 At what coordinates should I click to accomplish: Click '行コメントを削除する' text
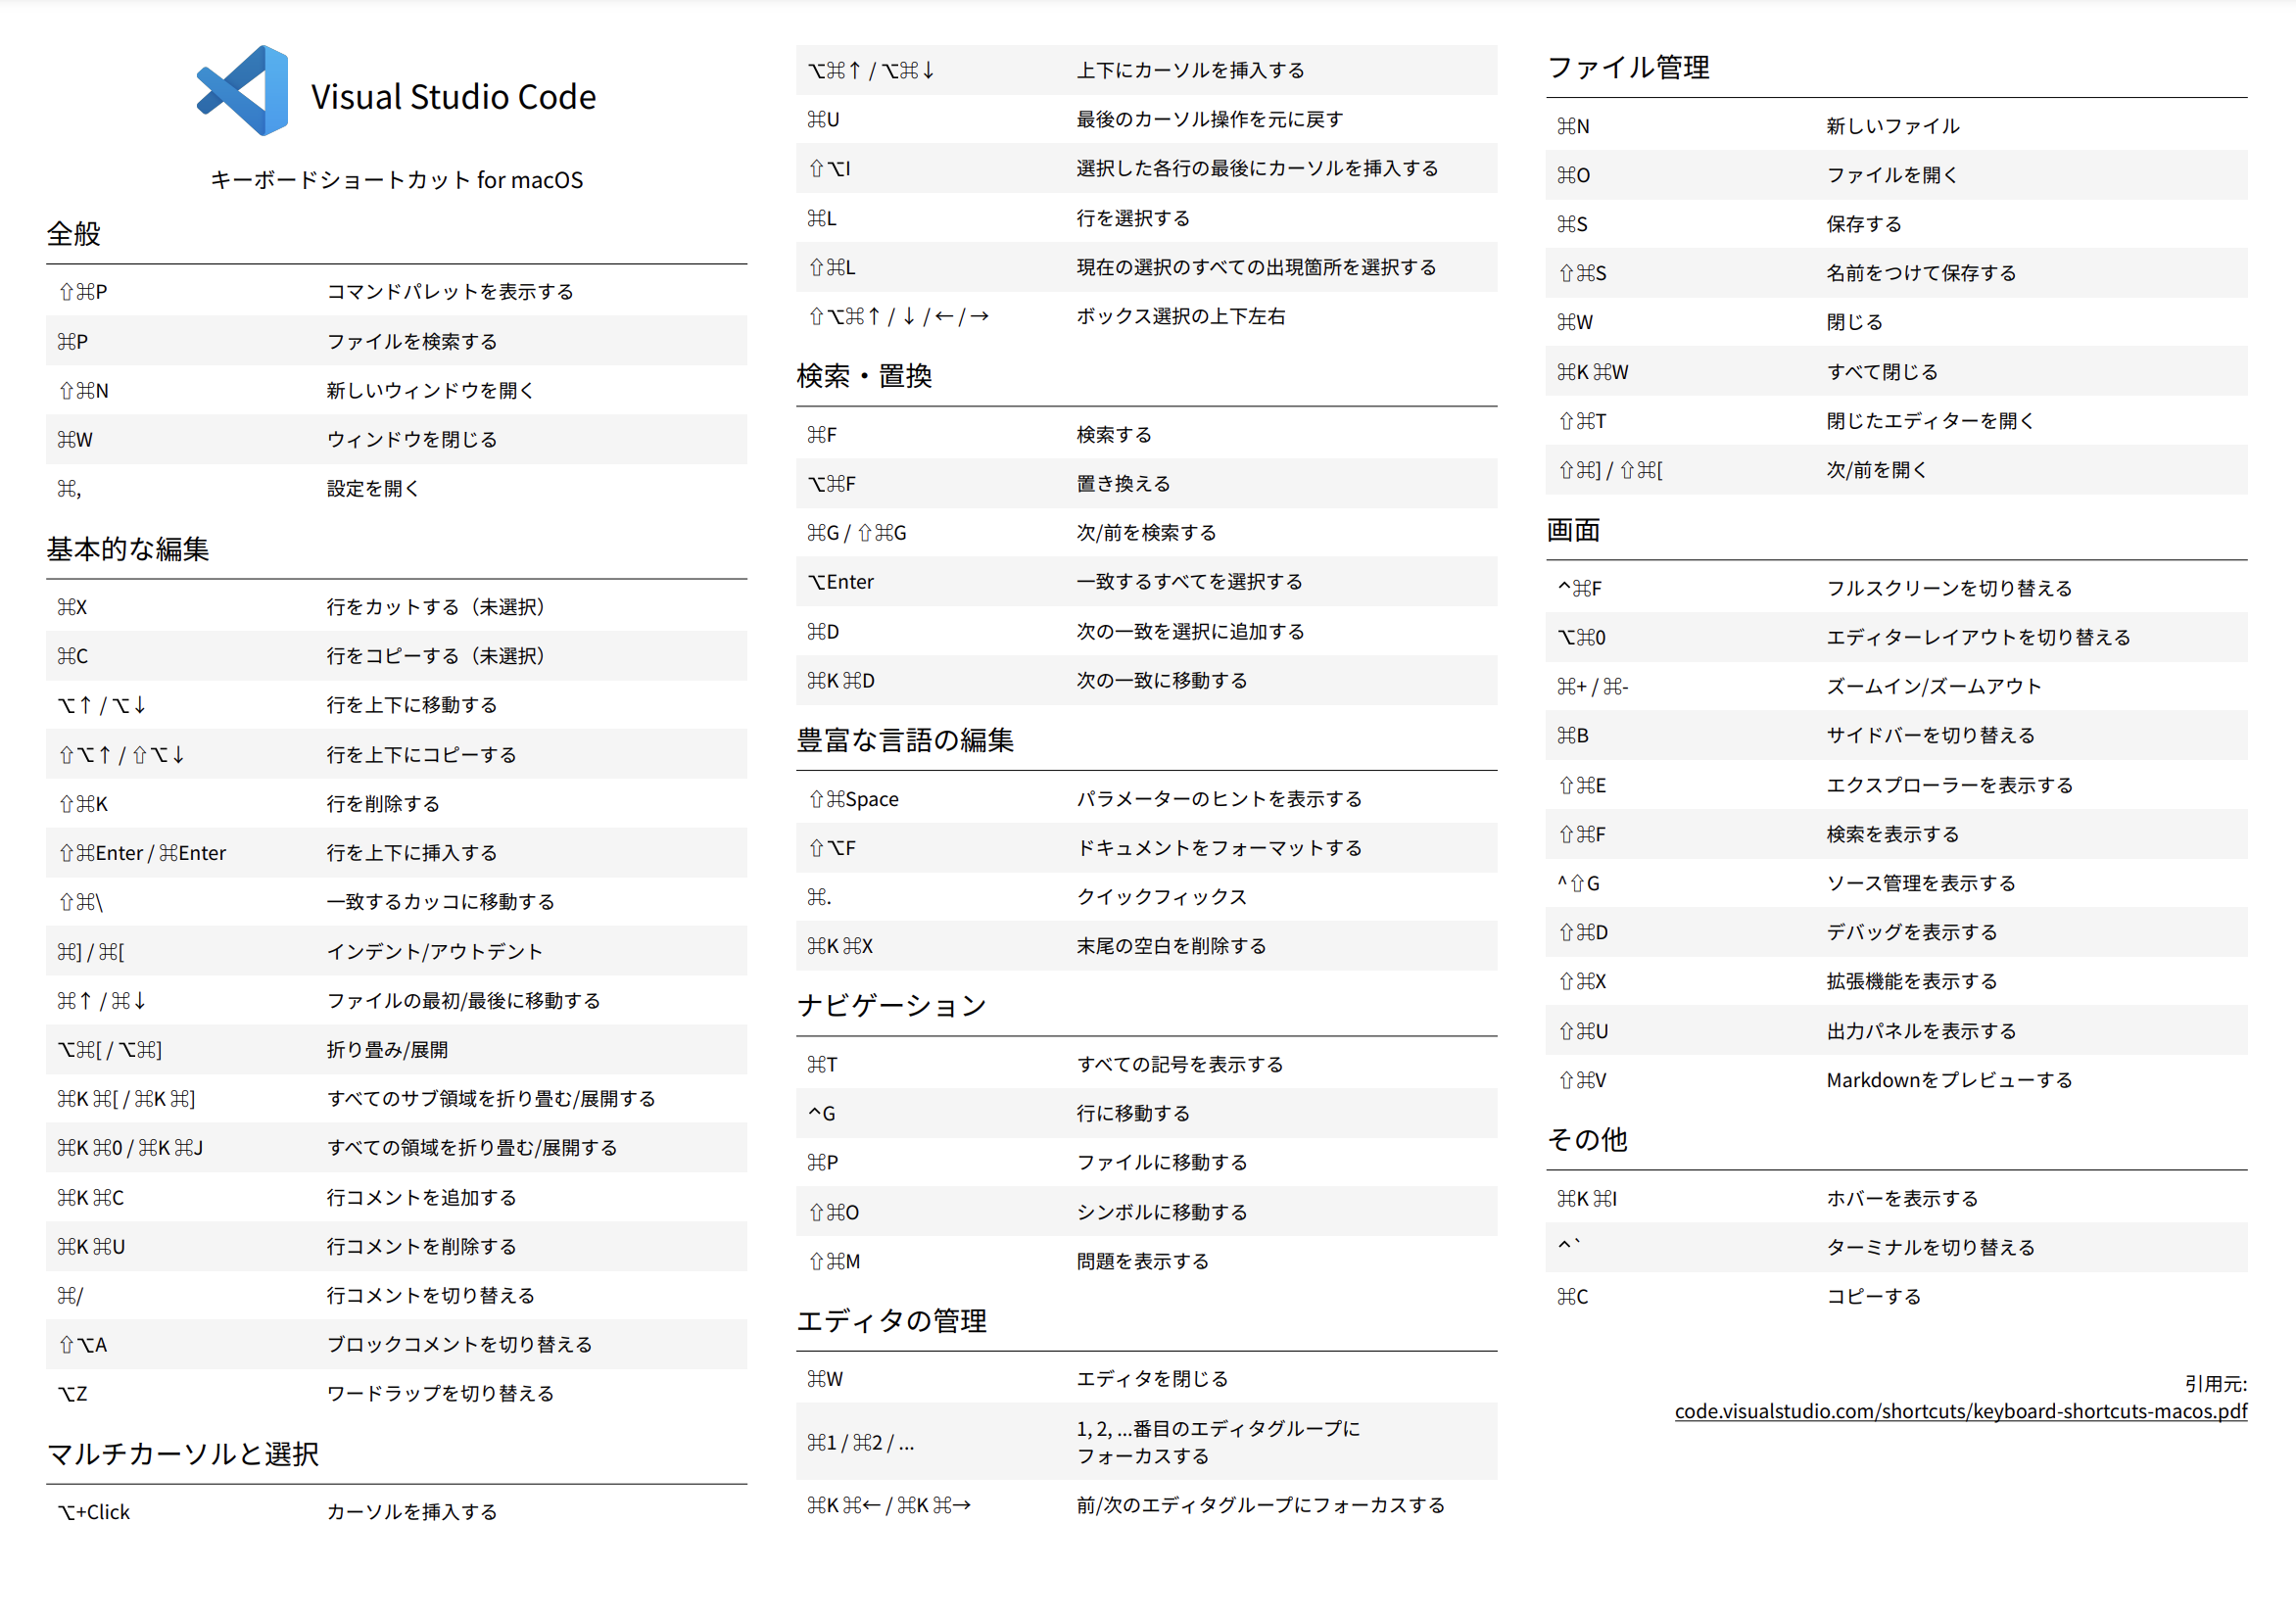coord(421,1247)
